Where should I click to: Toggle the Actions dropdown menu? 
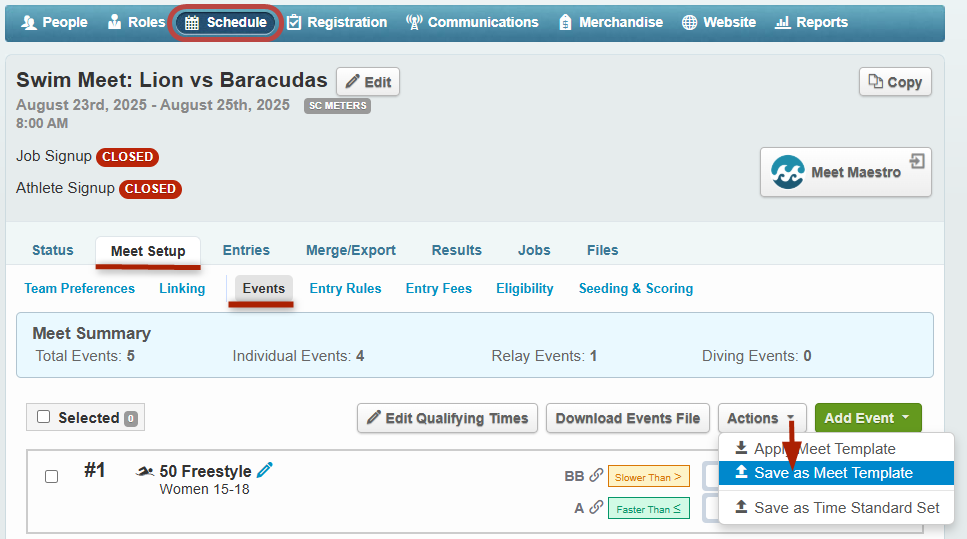click(x=761, y=418)
